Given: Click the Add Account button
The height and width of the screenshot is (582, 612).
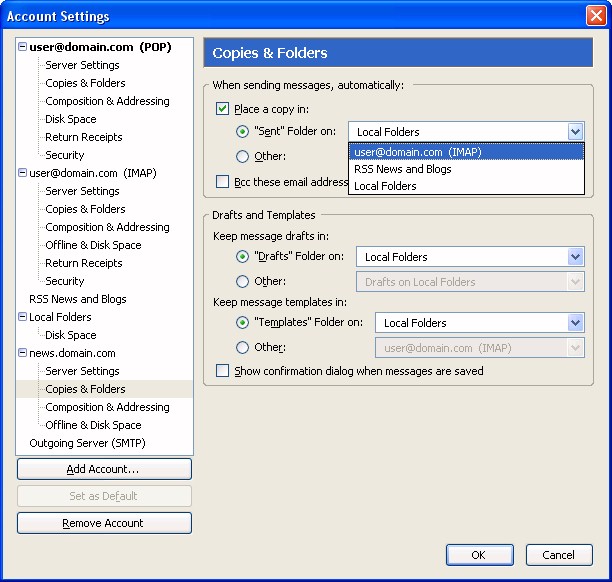Looking at the screenshot, I should coord(104,469).
